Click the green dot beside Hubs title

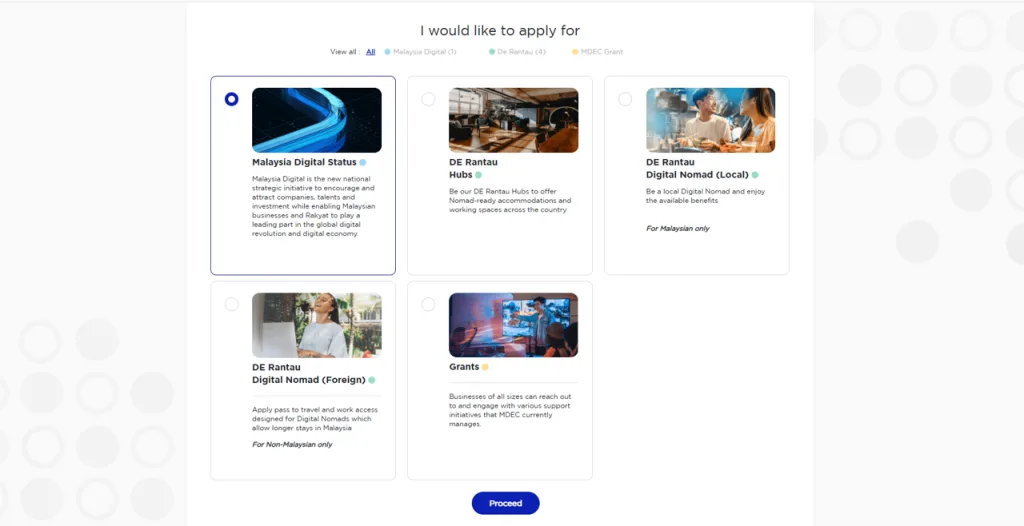(x=478, y=175)
